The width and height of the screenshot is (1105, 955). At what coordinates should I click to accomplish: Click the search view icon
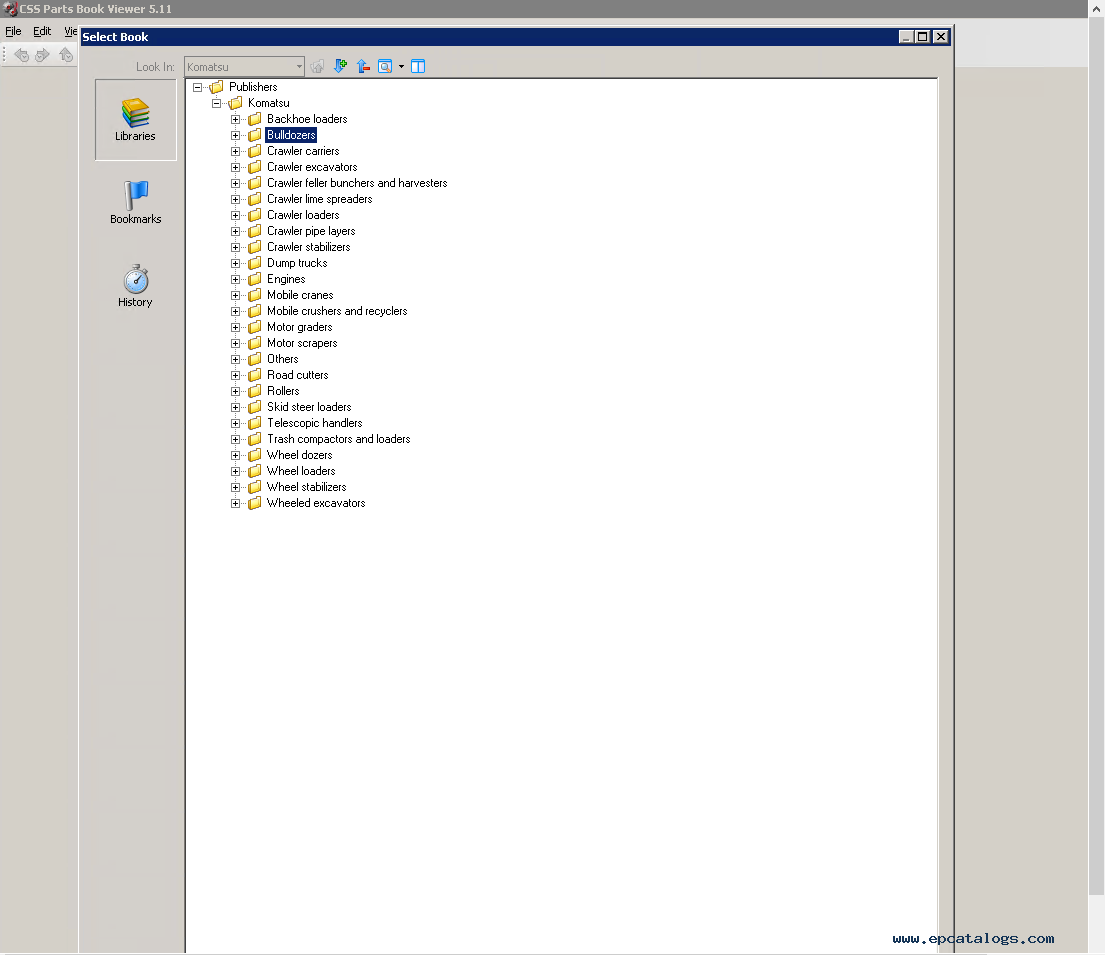(385, 66)
